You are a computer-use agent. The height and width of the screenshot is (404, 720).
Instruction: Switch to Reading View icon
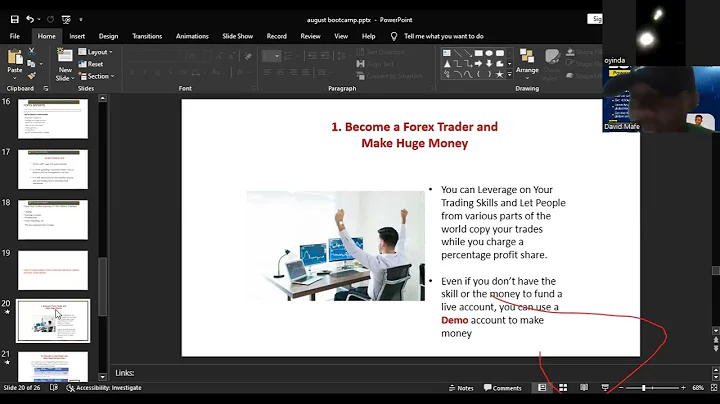(584, 388)
